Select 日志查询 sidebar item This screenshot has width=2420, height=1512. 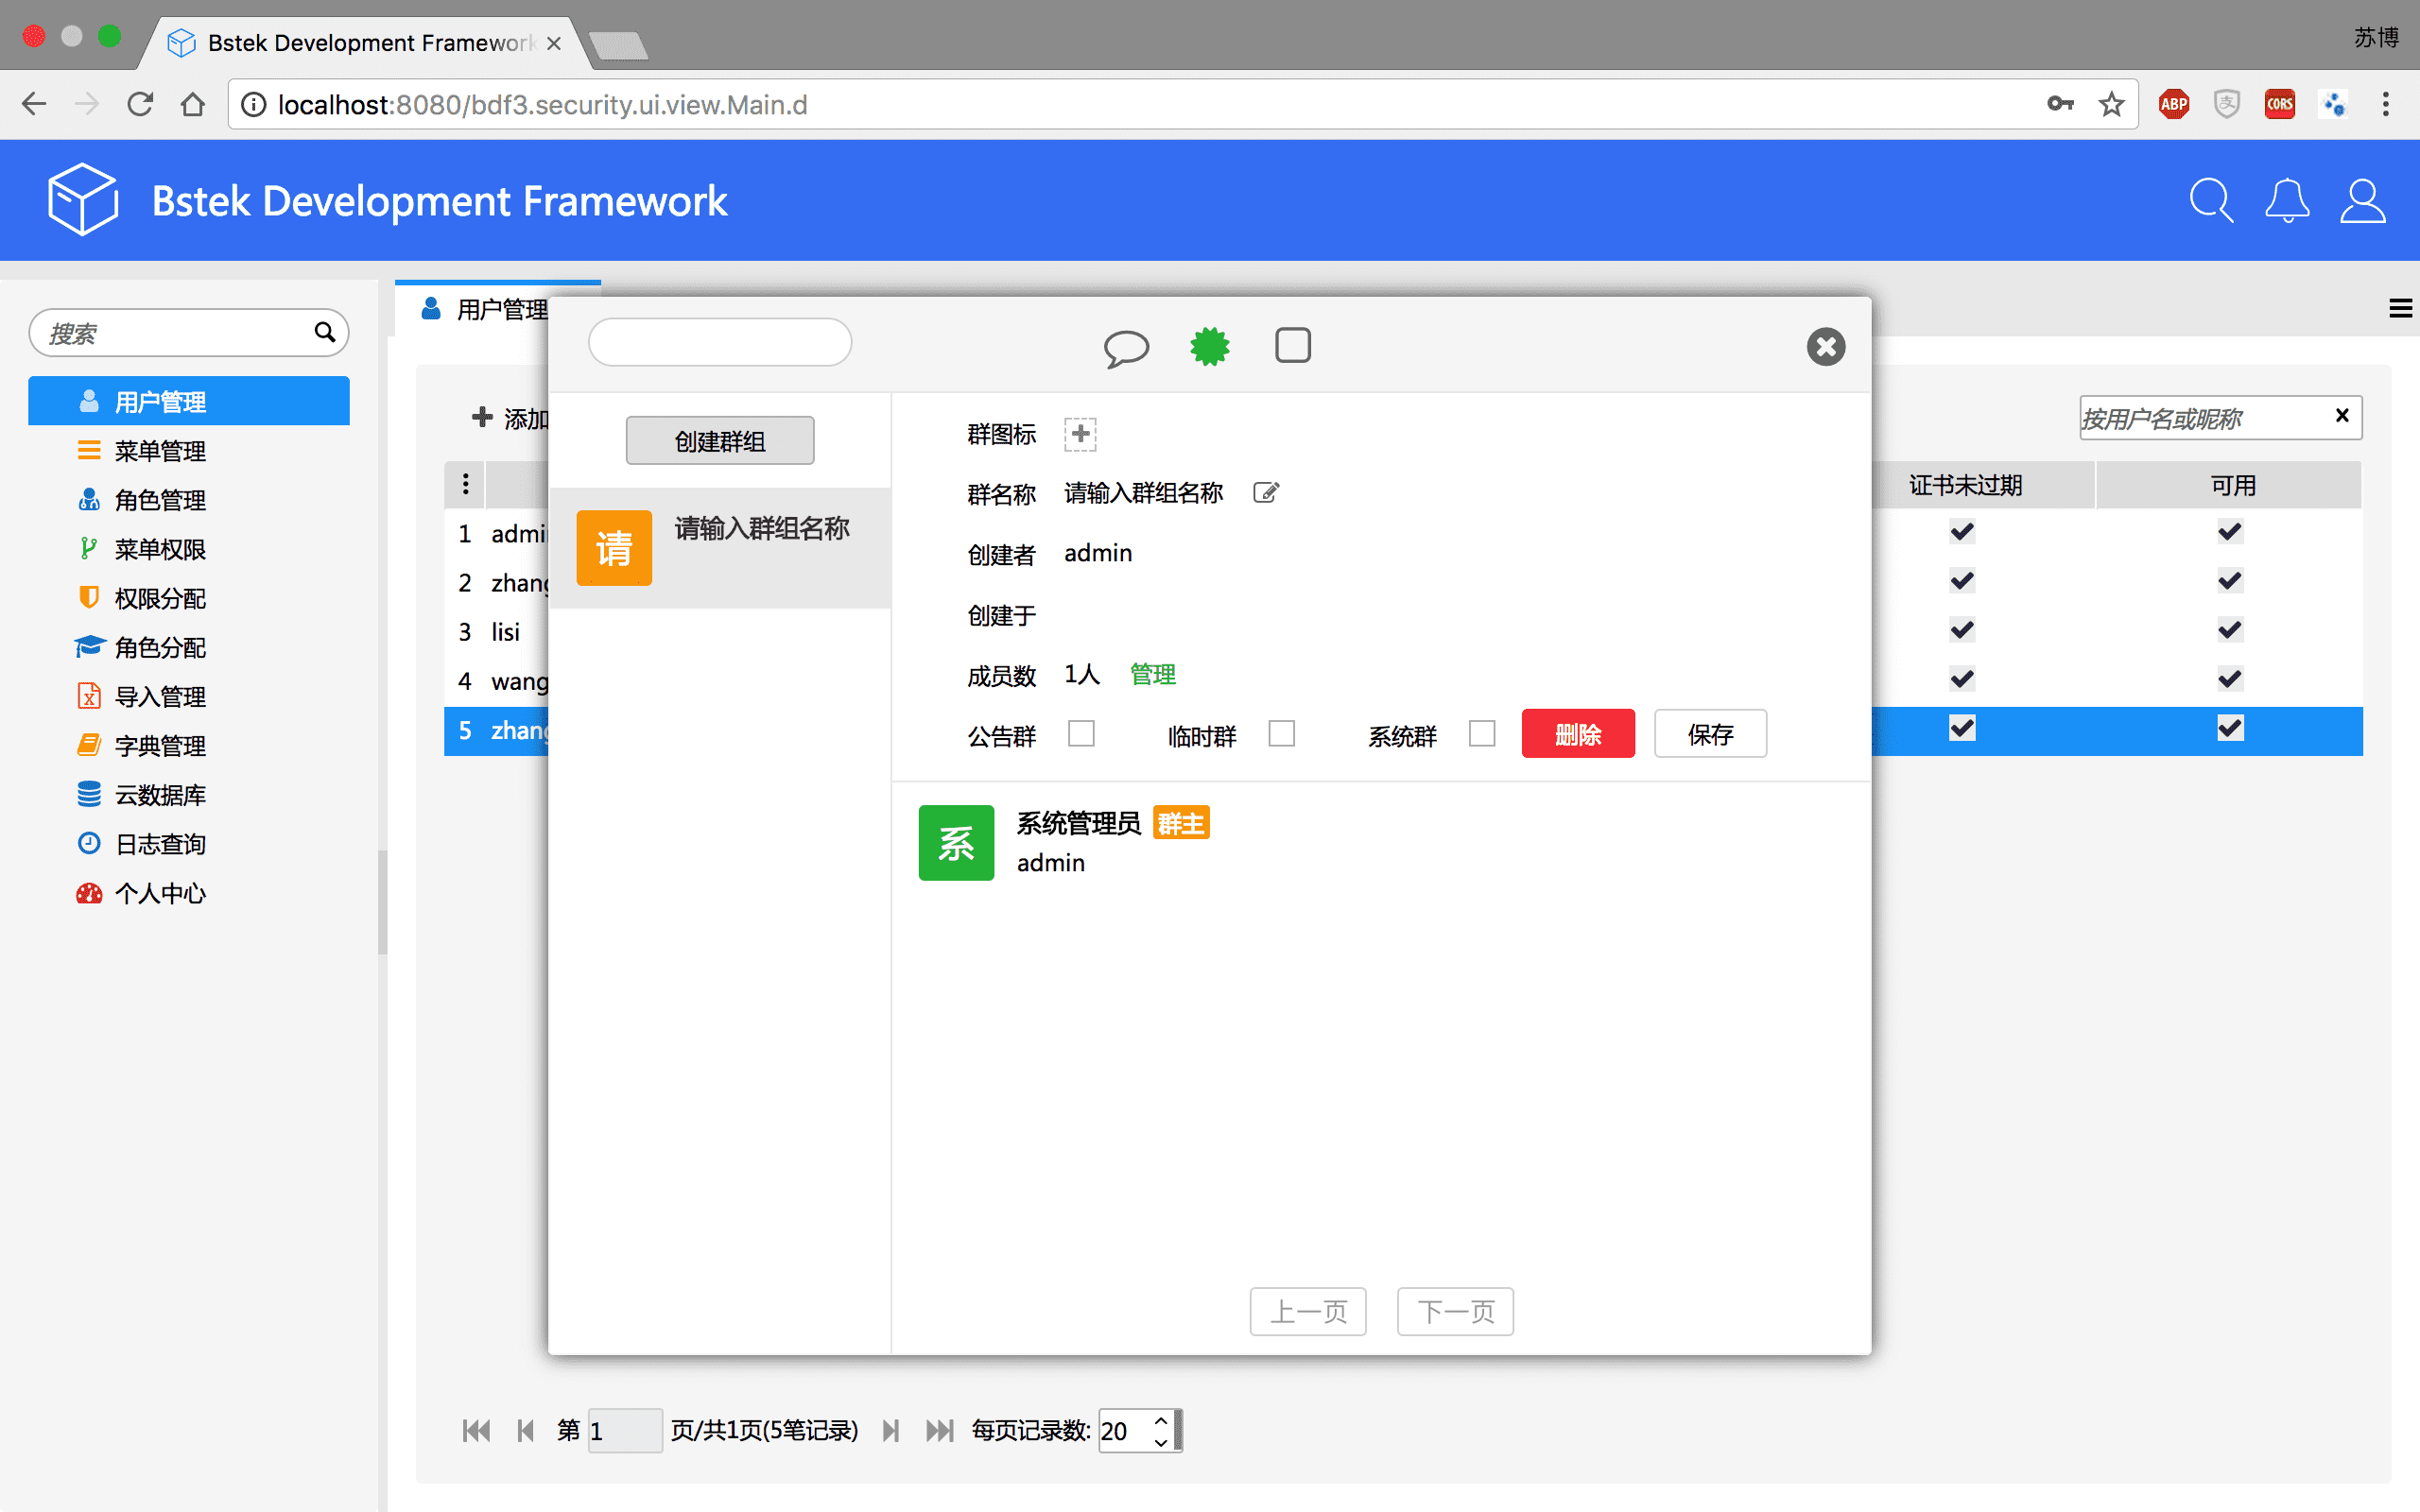click(x=160, y=844)
